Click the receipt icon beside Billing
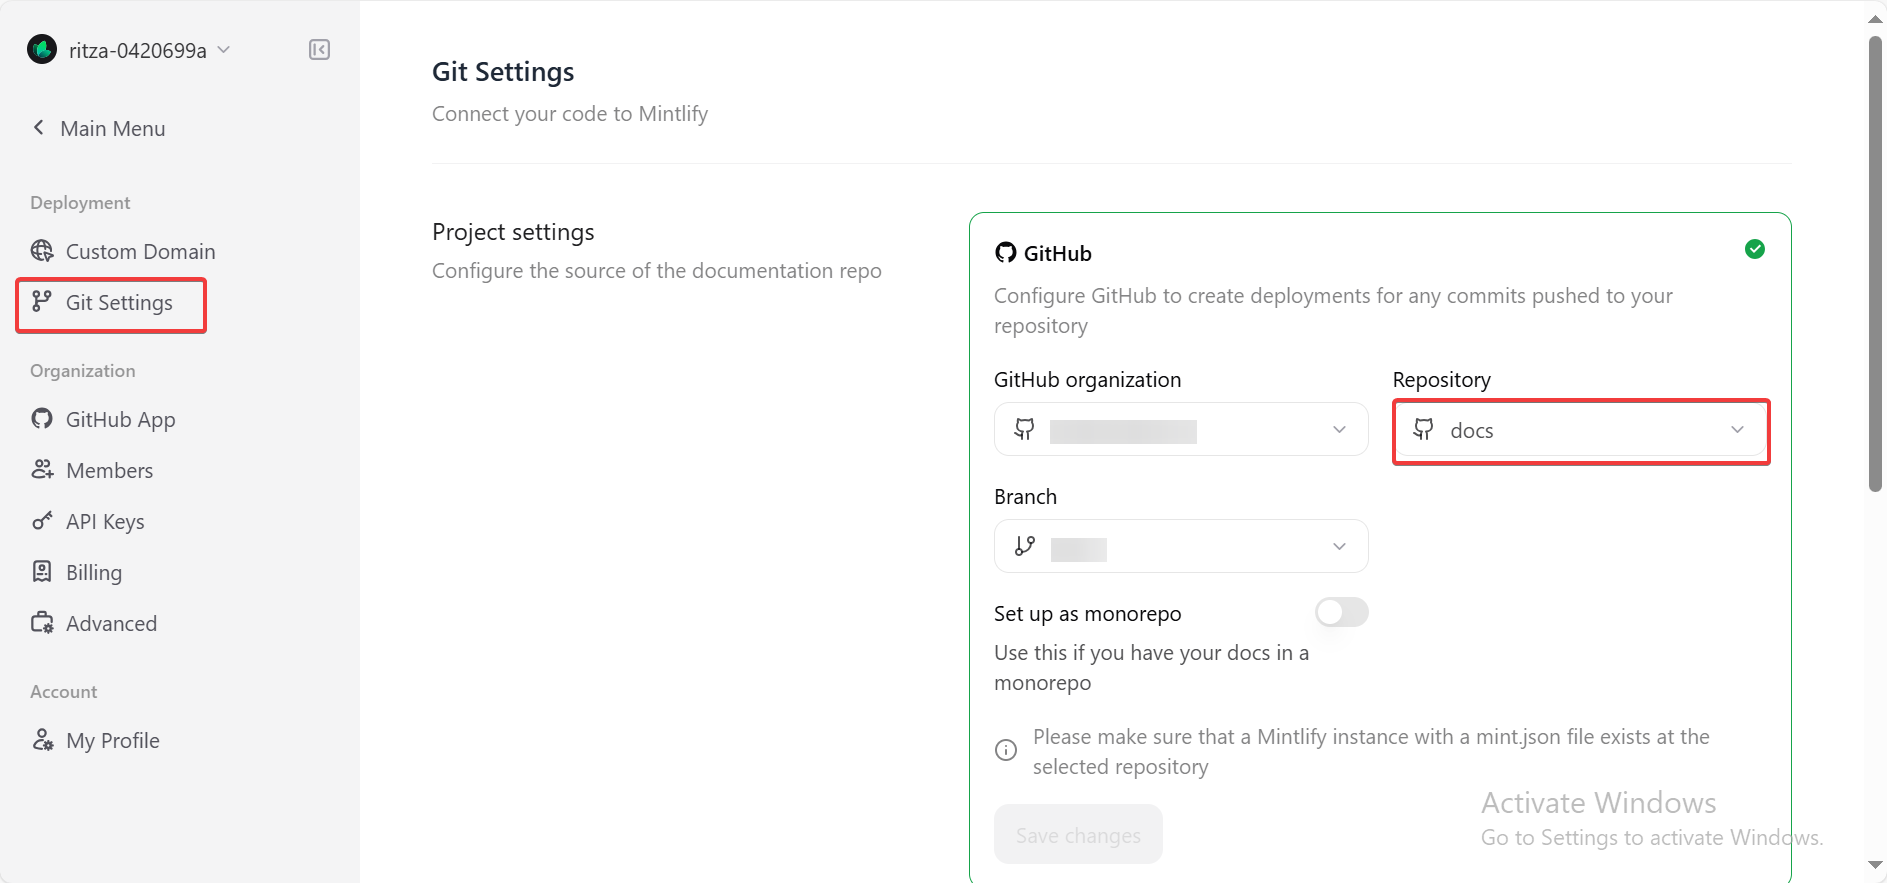The width and height of the screenshot is (1887, 883). click(x=42, y=571)
